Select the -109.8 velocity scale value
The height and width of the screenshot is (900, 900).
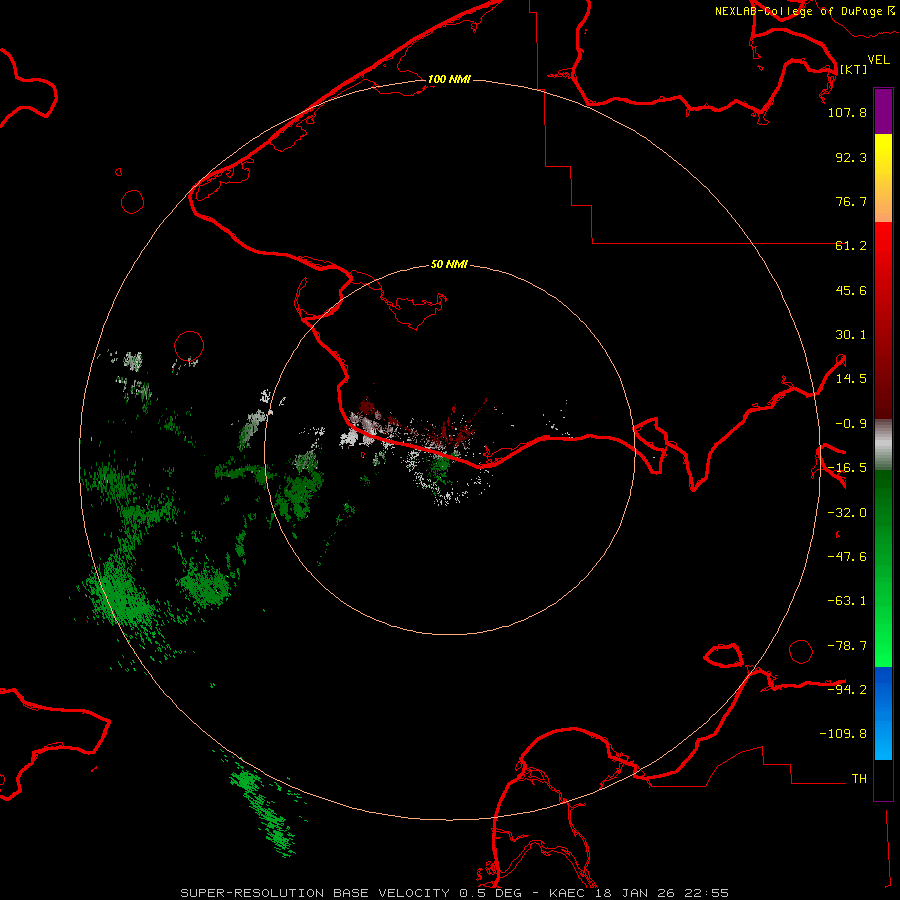(843, 734)
